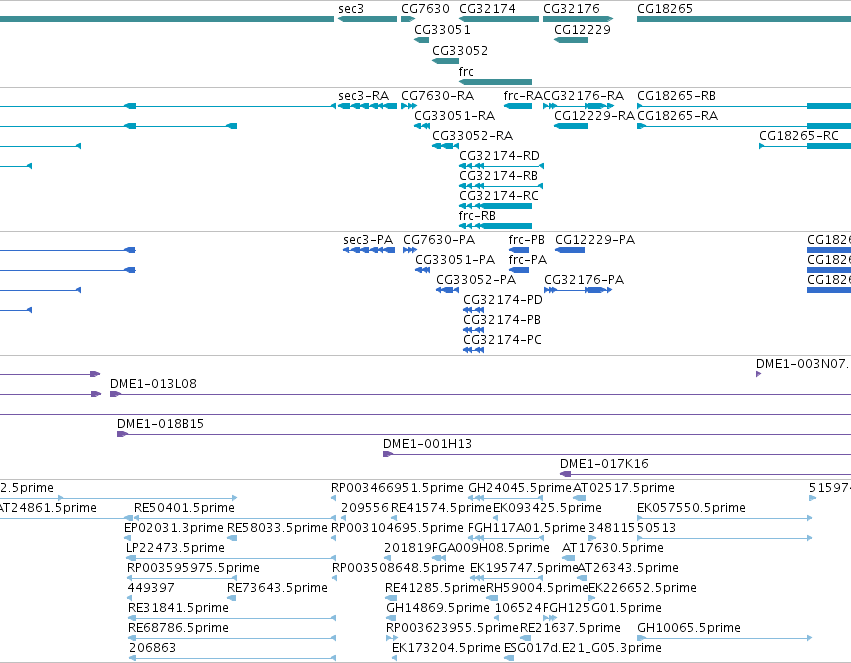This screenshot has height=663, width=851.
Task: Select protein frc-PA
Action: click(x=519, y=270)
